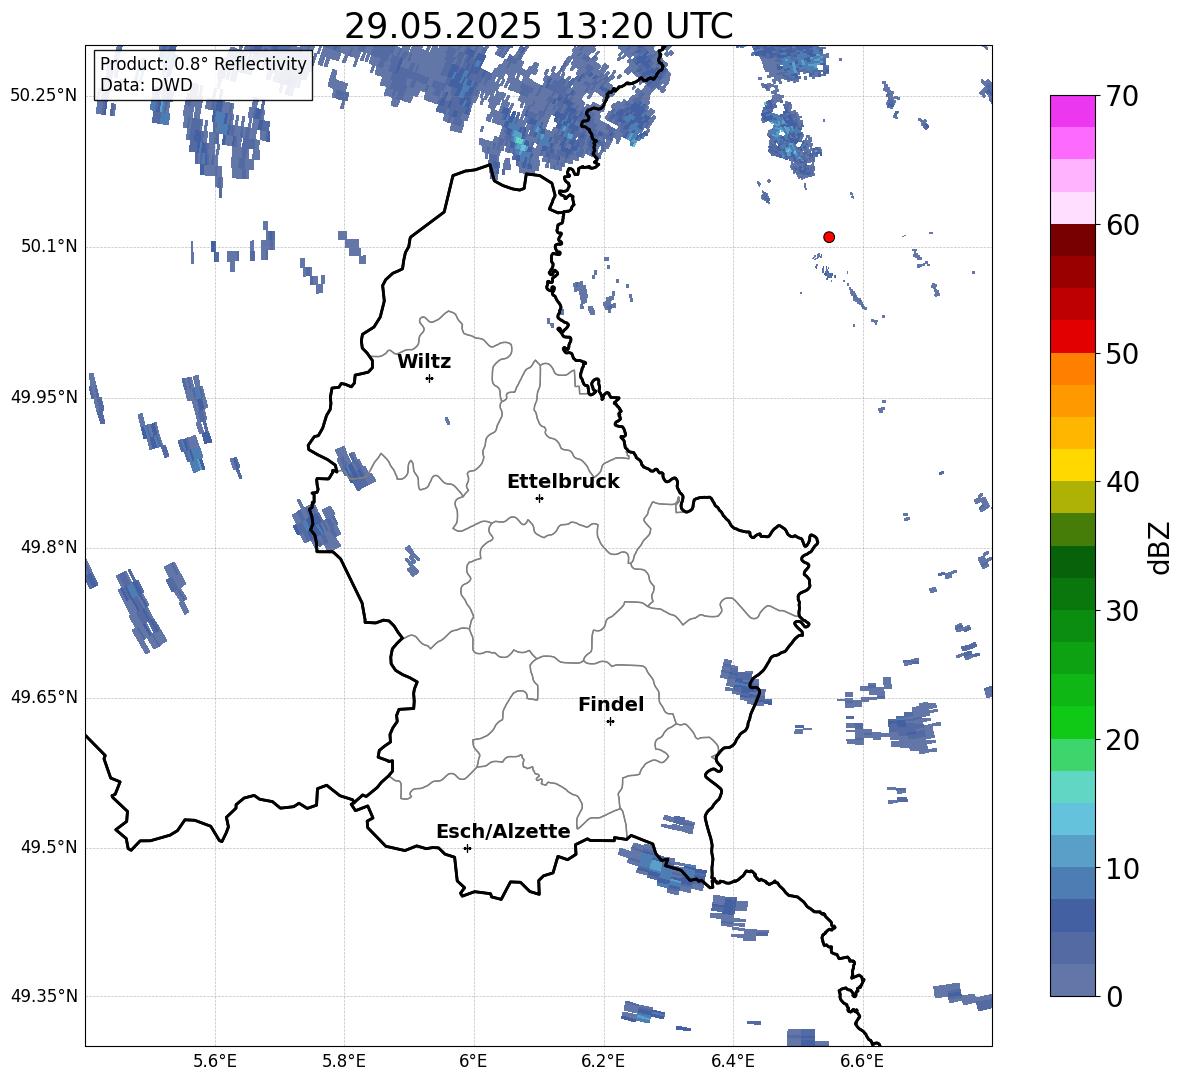
Task: Click the 6°E longitude label
Action: tap(473, 1061)
